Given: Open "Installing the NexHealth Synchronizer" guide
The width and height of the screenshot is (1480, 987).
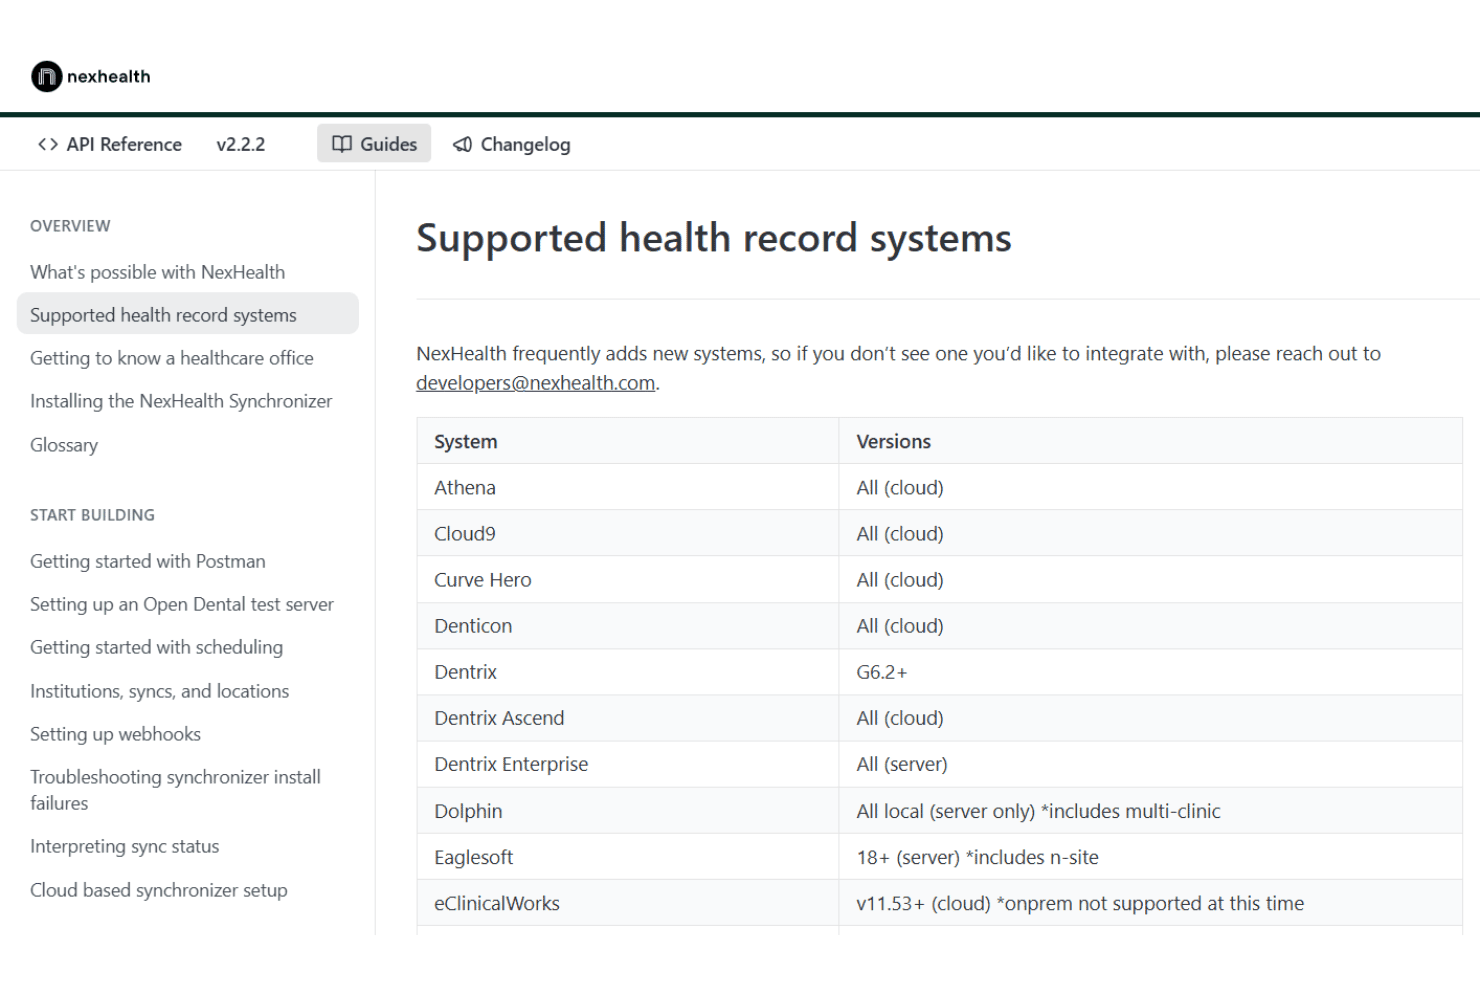Looking at the screenshot, I should [181, 401].
